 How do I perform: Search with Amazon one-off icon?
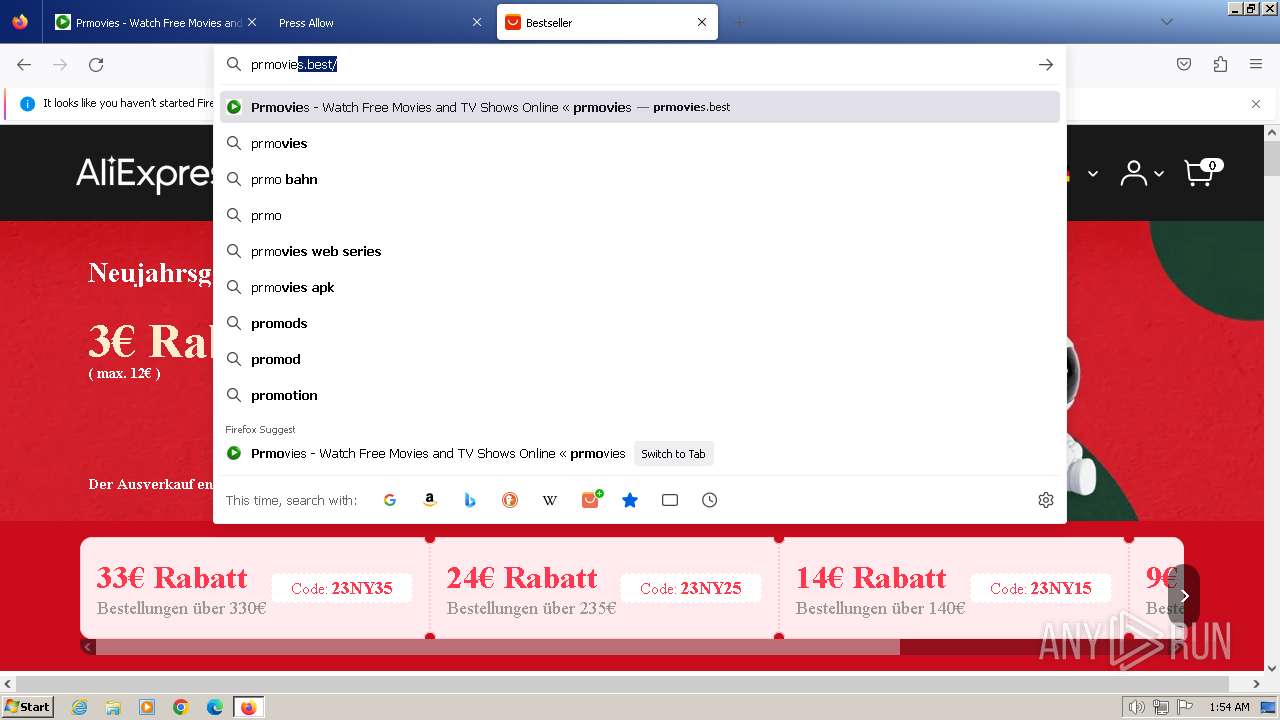coord(430,500)
